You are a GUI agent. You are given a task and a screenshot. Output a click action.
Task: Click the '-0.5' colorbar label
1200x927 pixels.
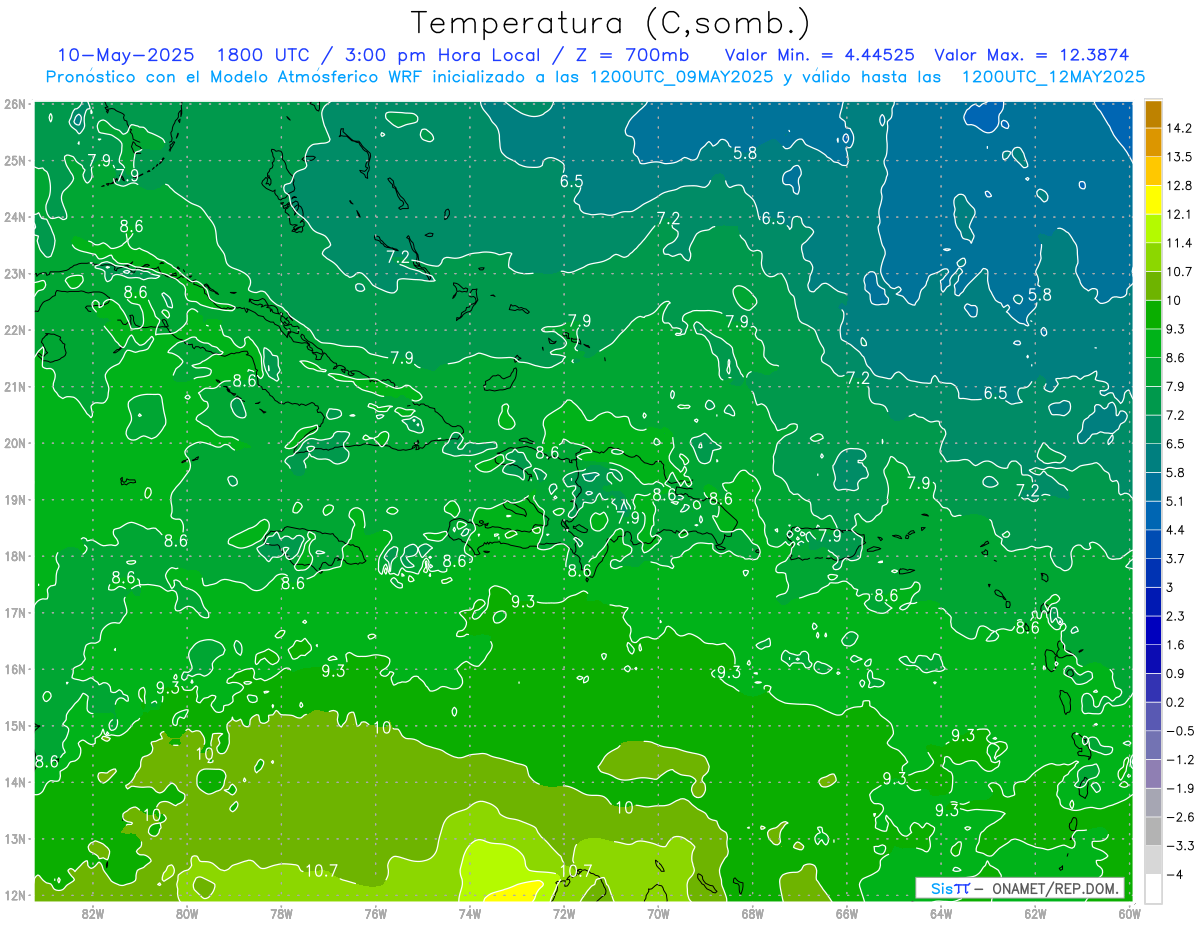point(1179,730)
